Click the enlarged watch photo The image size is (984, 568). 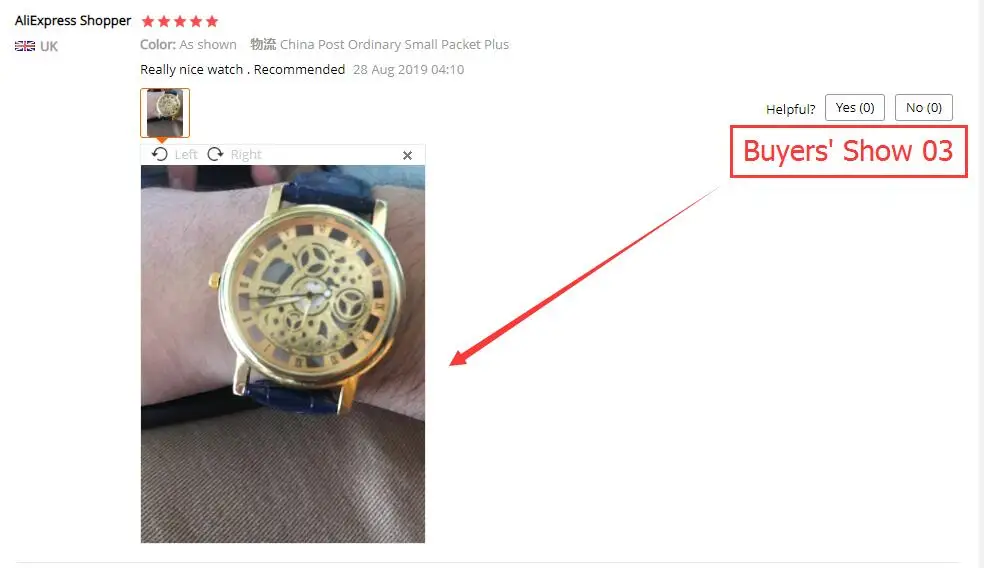pos(282,354)
